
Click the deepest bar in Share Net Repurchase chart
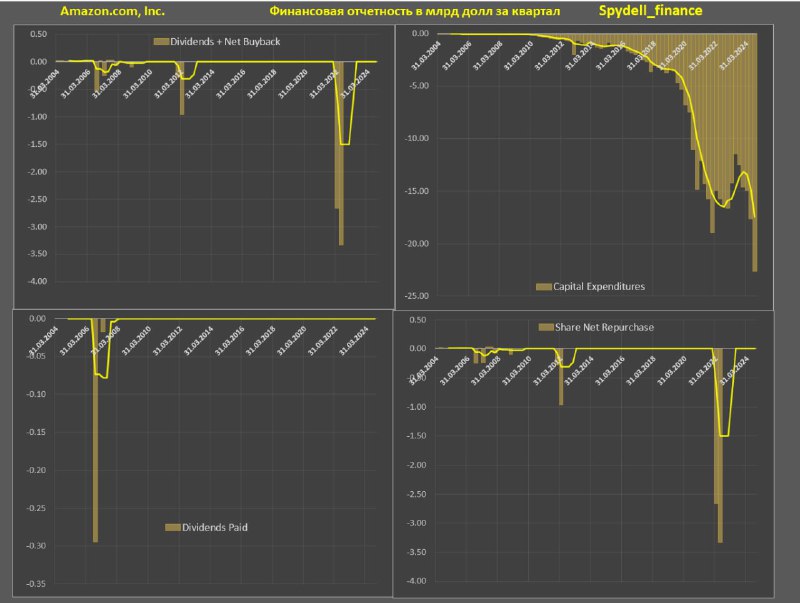point(720,445)
